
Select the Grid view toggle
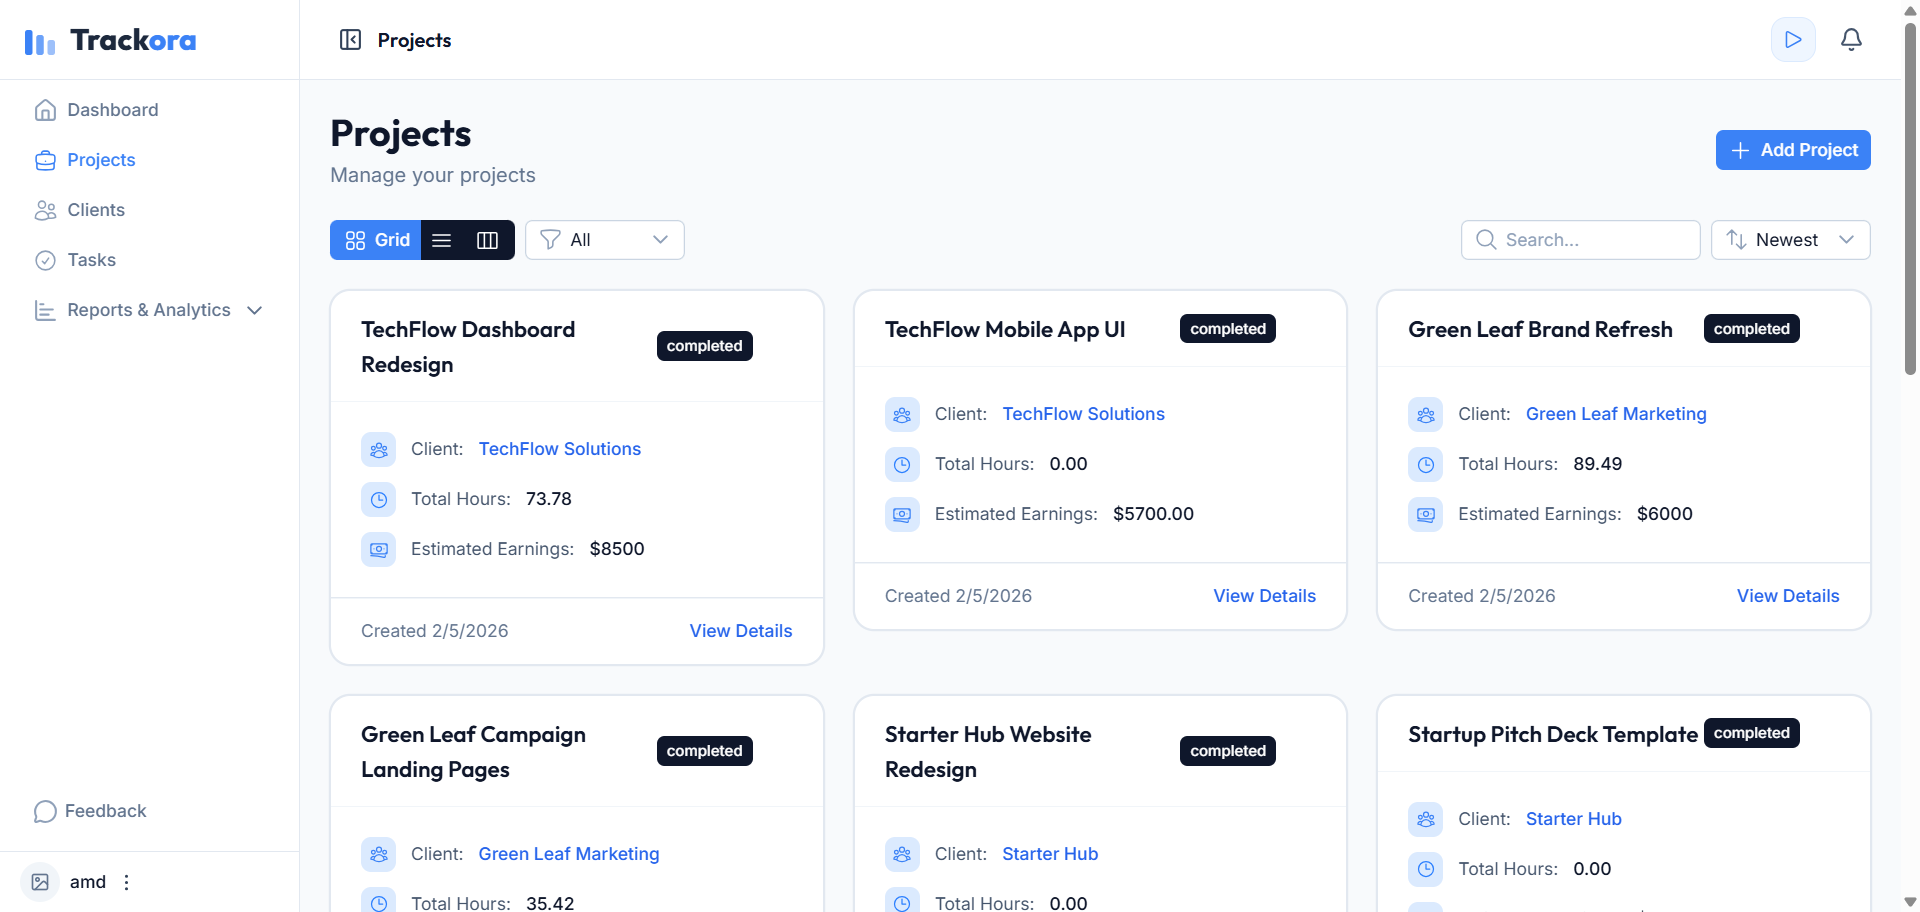[x=375, y=240]
